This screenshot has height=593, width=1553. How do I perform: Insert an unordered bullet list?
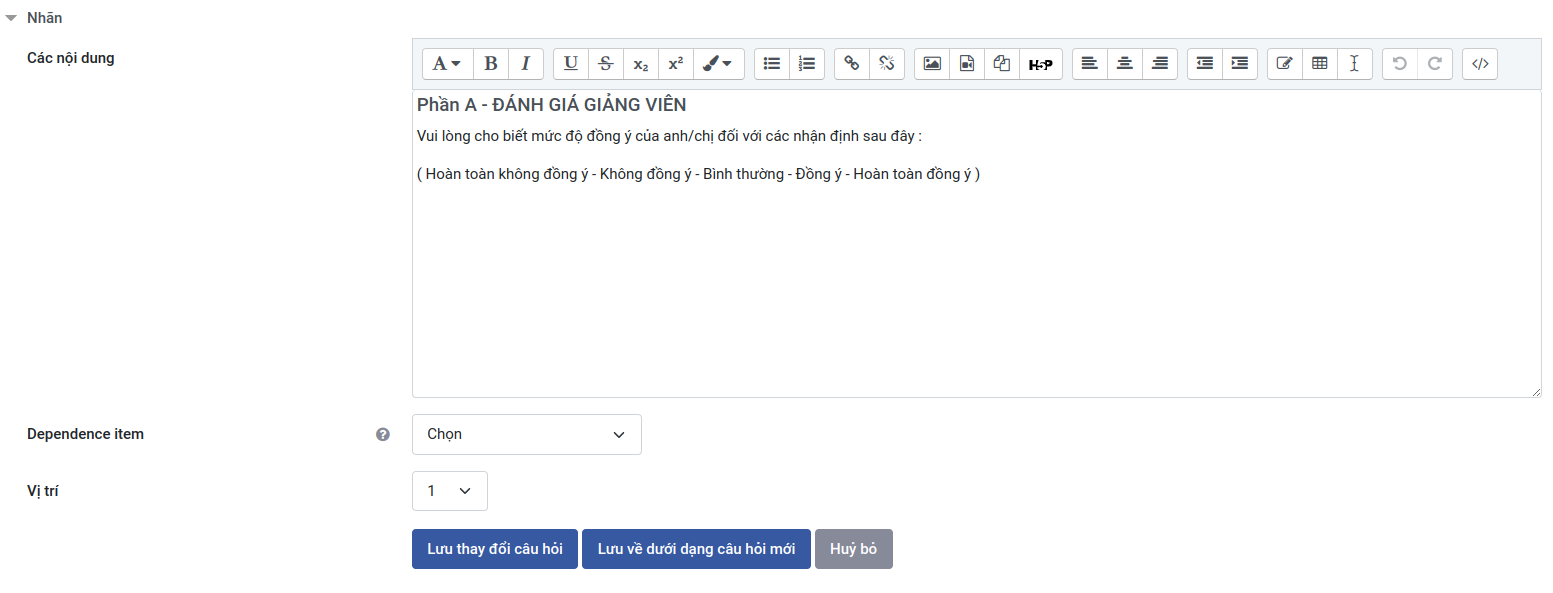coord(771,64)
